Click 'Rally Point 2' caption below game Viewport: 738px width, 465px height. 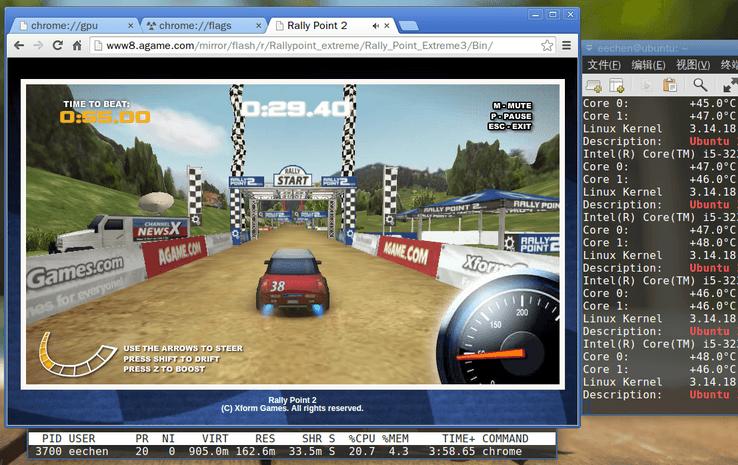(292, 400)
